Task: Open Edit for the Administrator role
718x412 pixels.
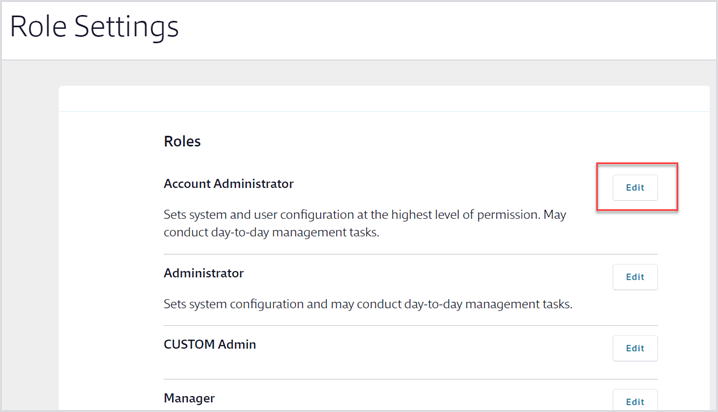Action: click(x=635, y=277)
